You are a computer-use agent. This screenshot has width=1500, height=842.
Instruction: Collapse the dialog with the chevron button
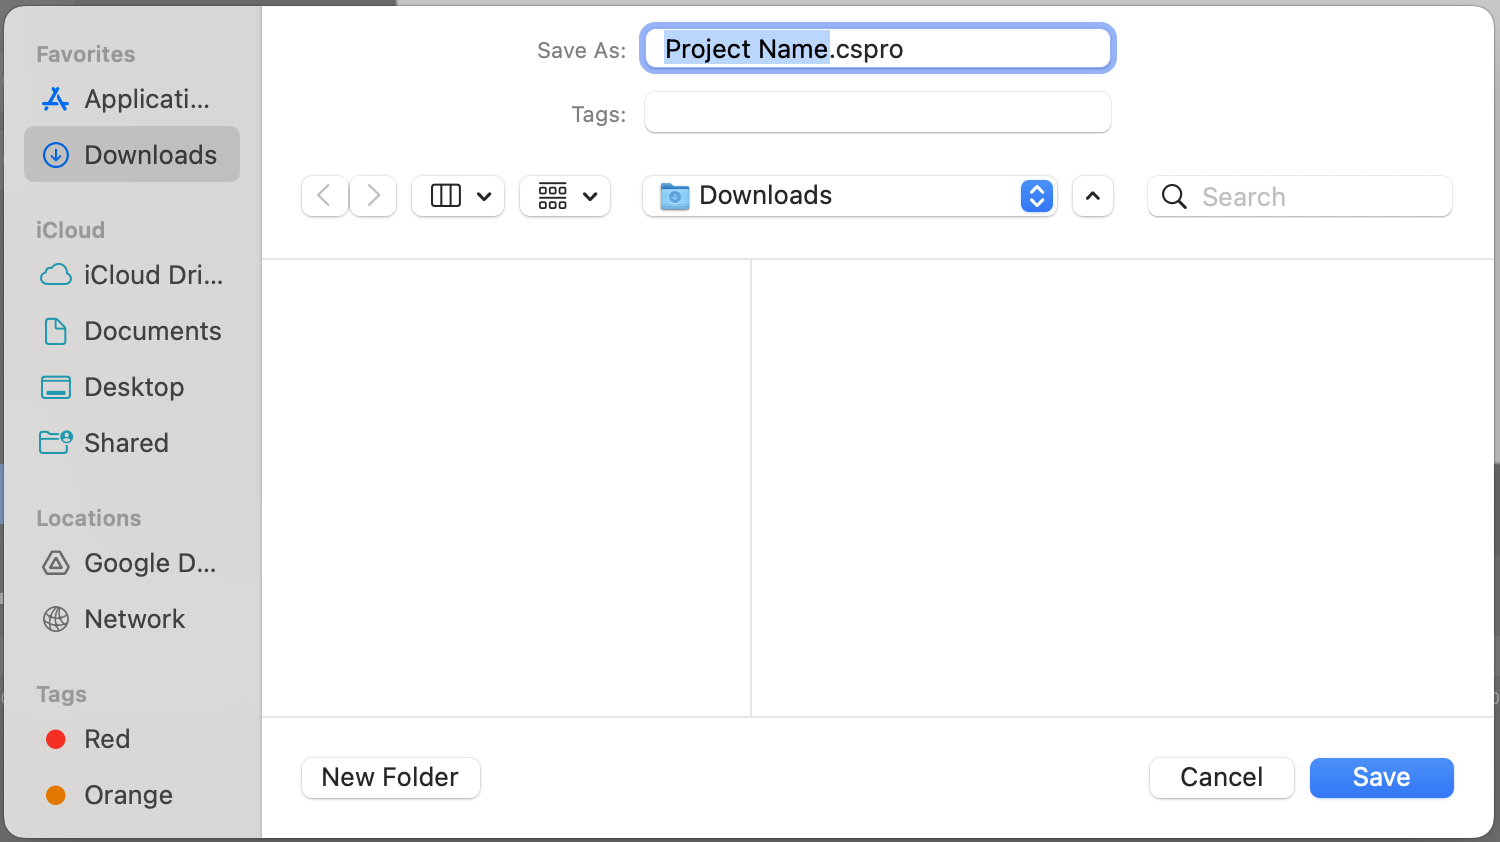click(x=1092, y=196)
